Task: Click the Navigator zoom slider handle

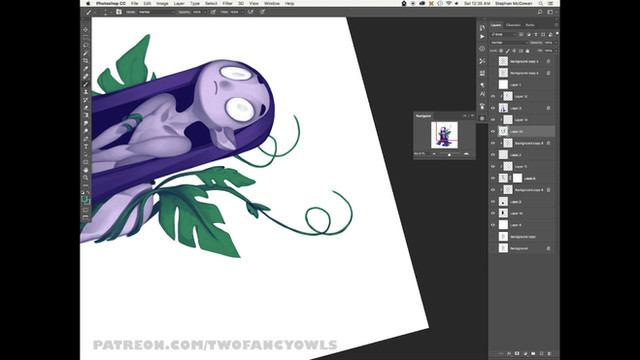Action: (449, 154)
